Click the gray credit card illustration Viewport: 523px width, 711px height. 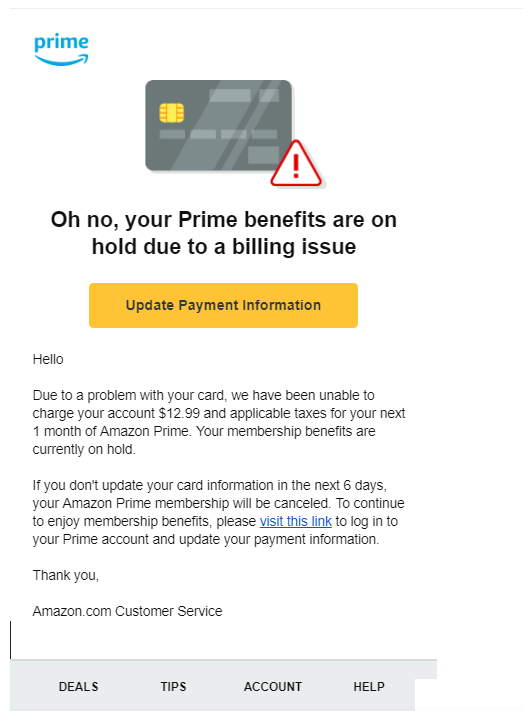click(218, 126)
